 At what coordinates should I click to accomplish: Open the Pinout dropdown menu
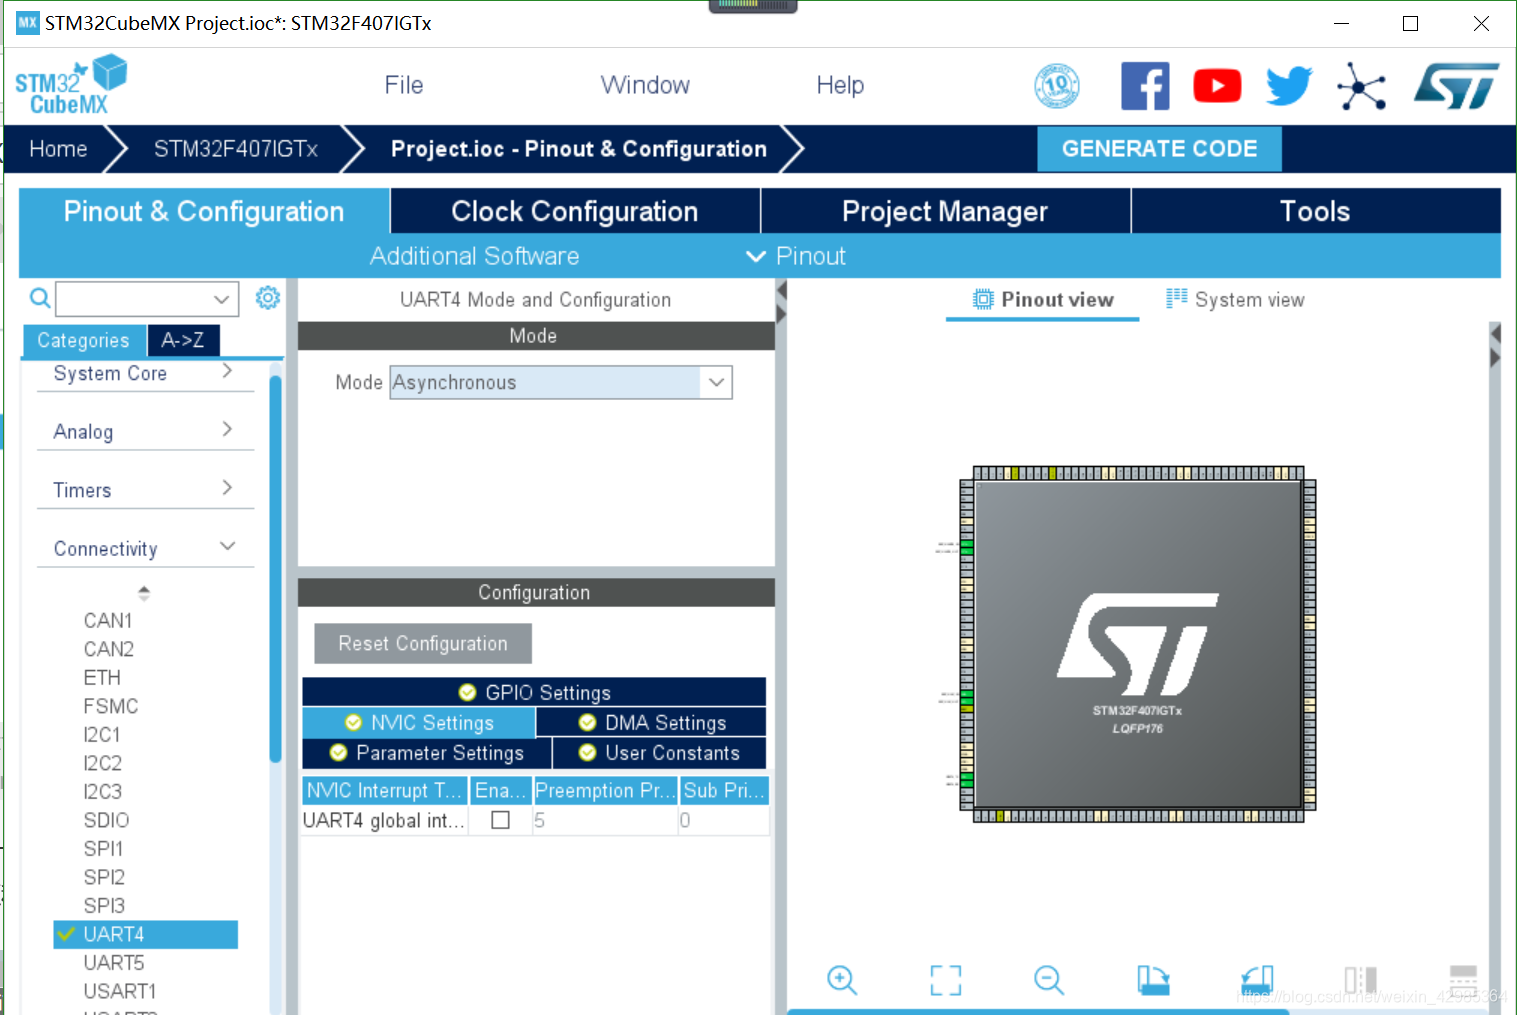(x=797, y=256)
